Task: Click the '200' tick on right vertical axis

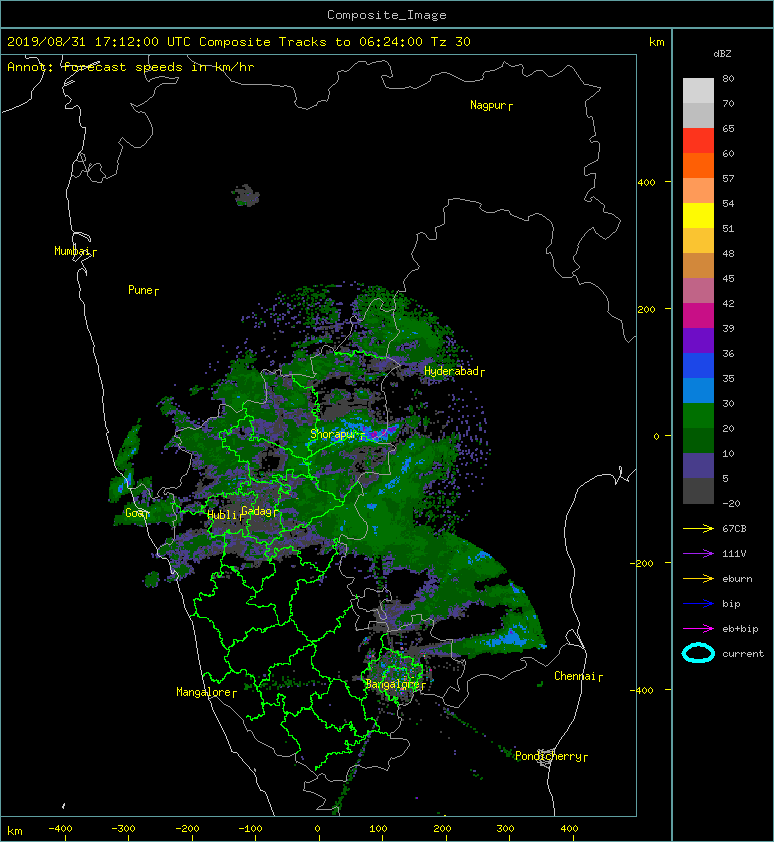Action: point(646,309)
